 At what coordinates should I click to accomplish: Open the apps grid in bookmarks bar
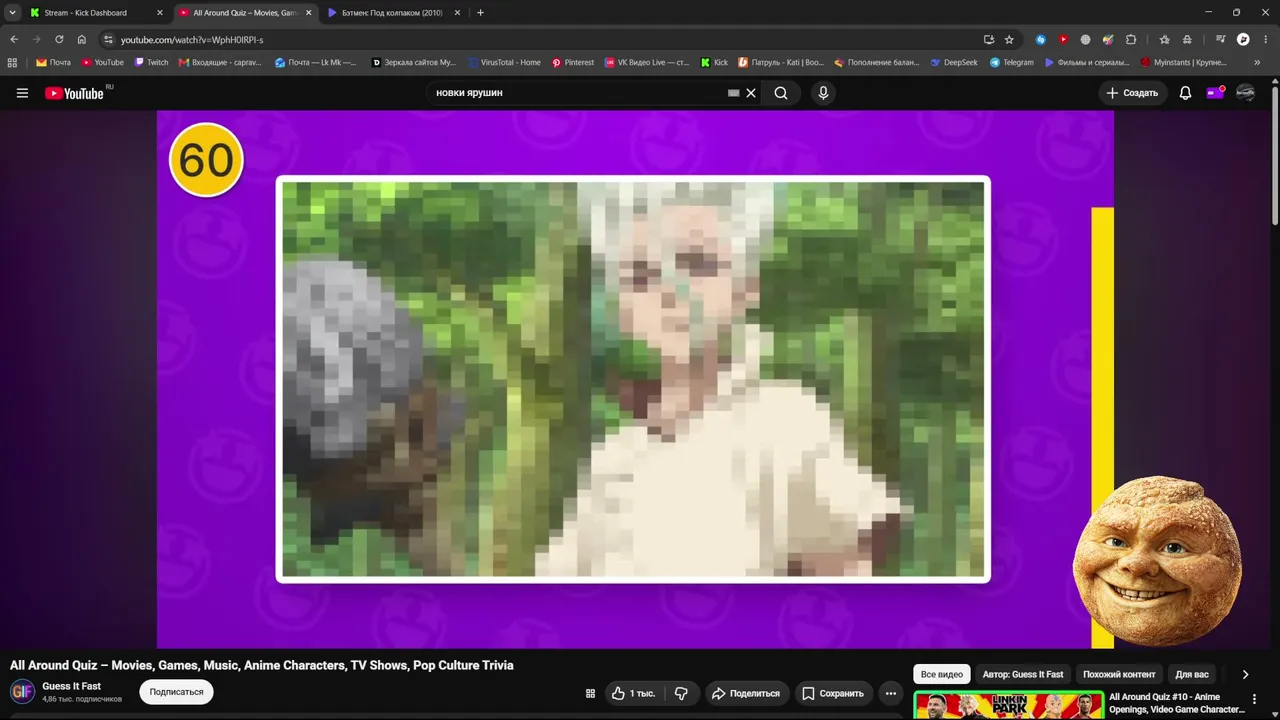pos(12,62)
